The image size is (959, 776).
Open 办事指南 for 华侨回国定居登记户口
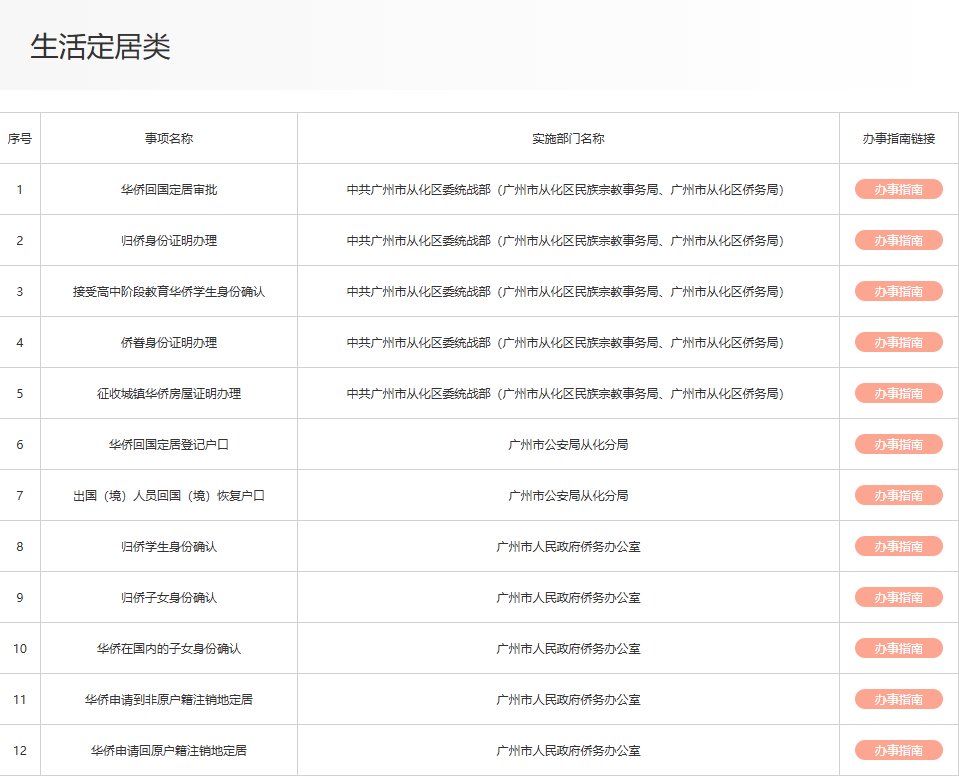(898, 445)
